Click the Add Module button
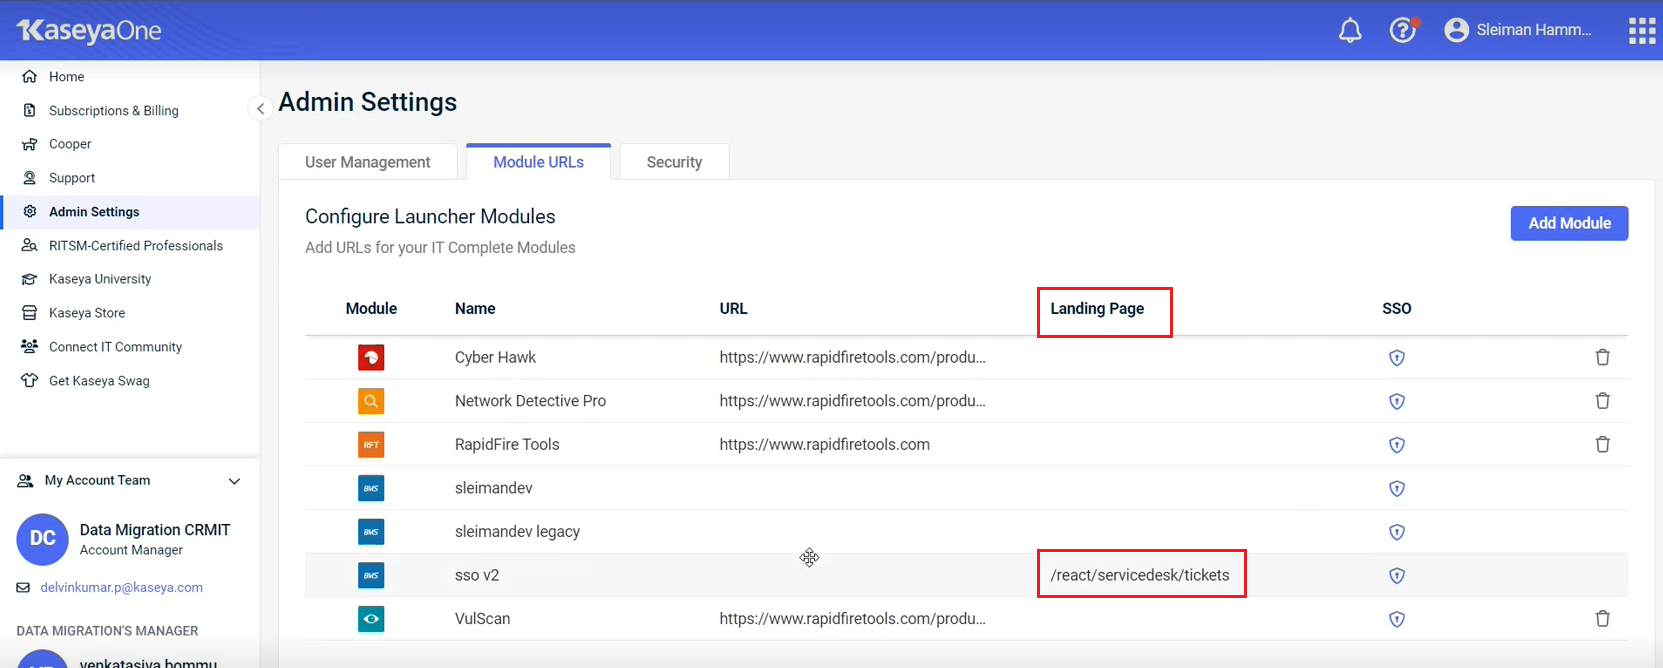Image resolution: width=1663 pixels, height=668 pixels. (1569, 223)
